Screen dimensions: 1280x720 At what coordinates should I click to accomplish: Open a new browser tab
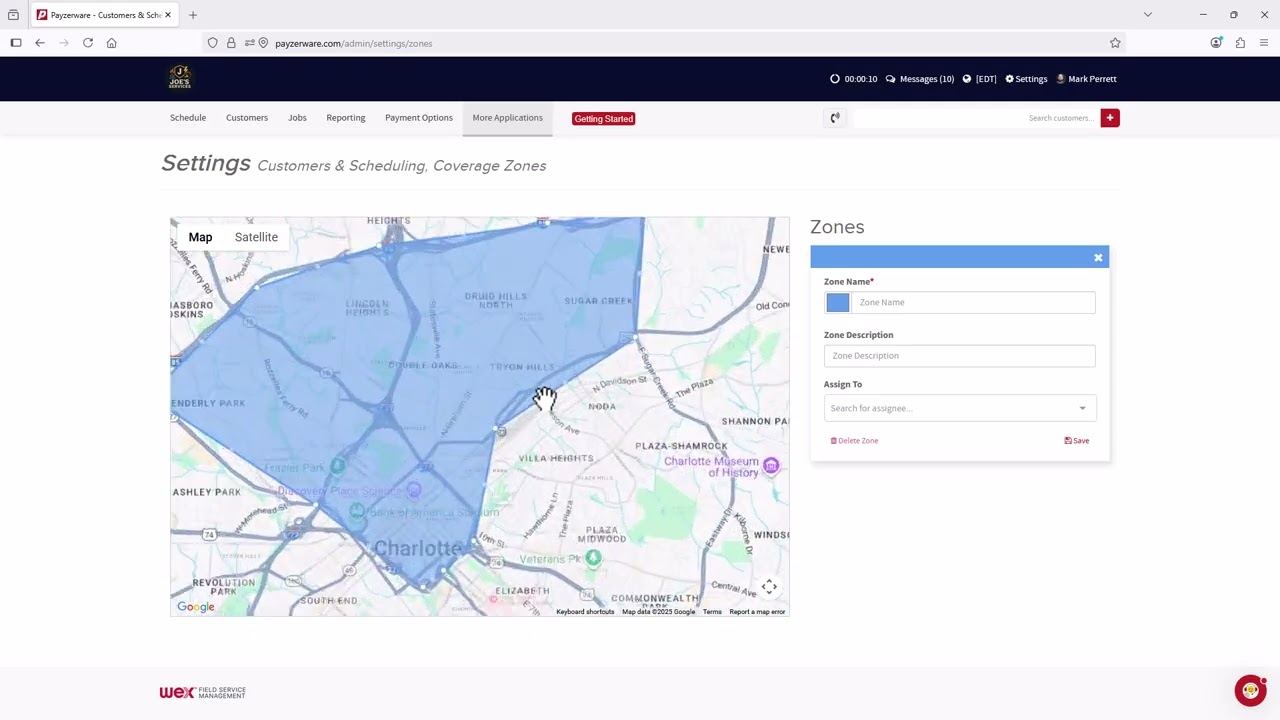click(193, 15)
